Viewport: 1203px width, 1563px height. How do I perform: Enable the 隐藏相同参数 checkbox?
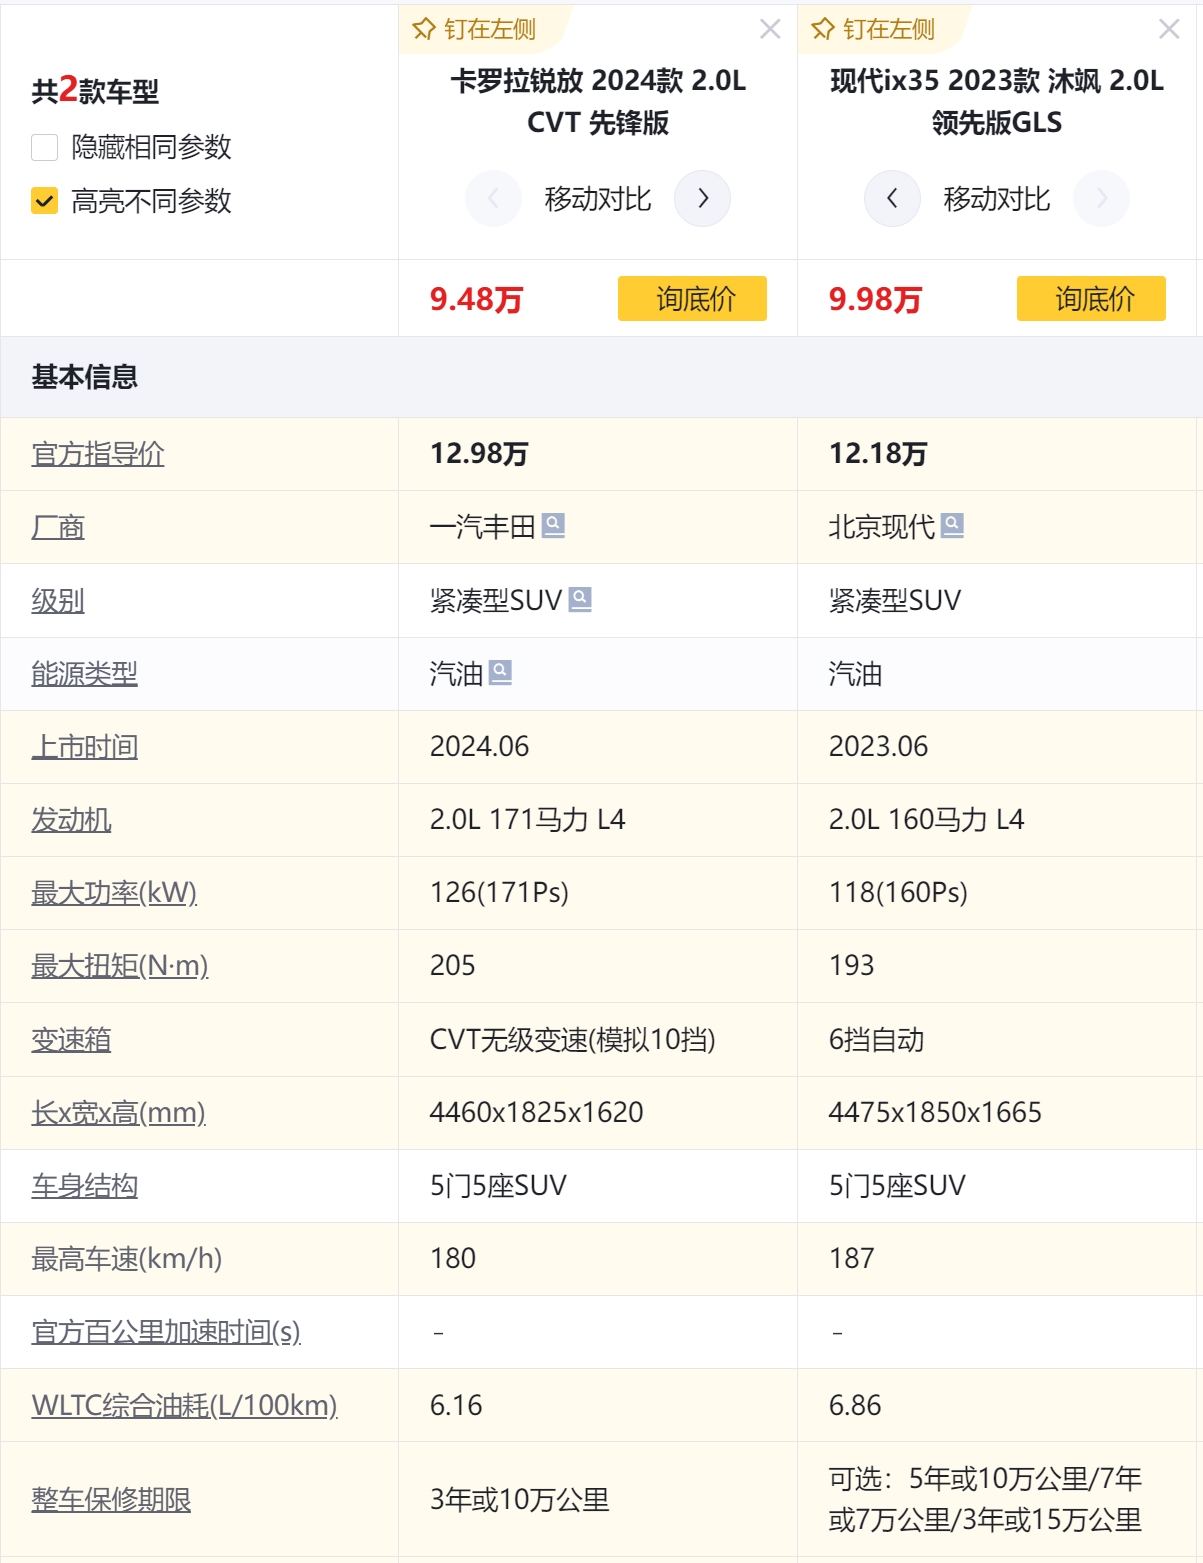[45, 148]
